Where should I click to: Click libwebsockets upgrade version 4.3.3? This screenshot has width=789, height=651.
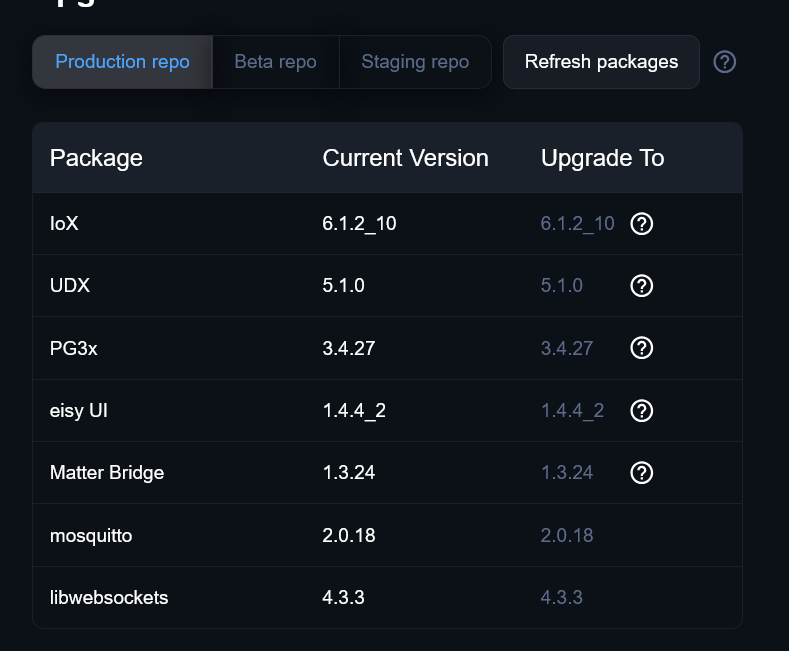[562, 598]
